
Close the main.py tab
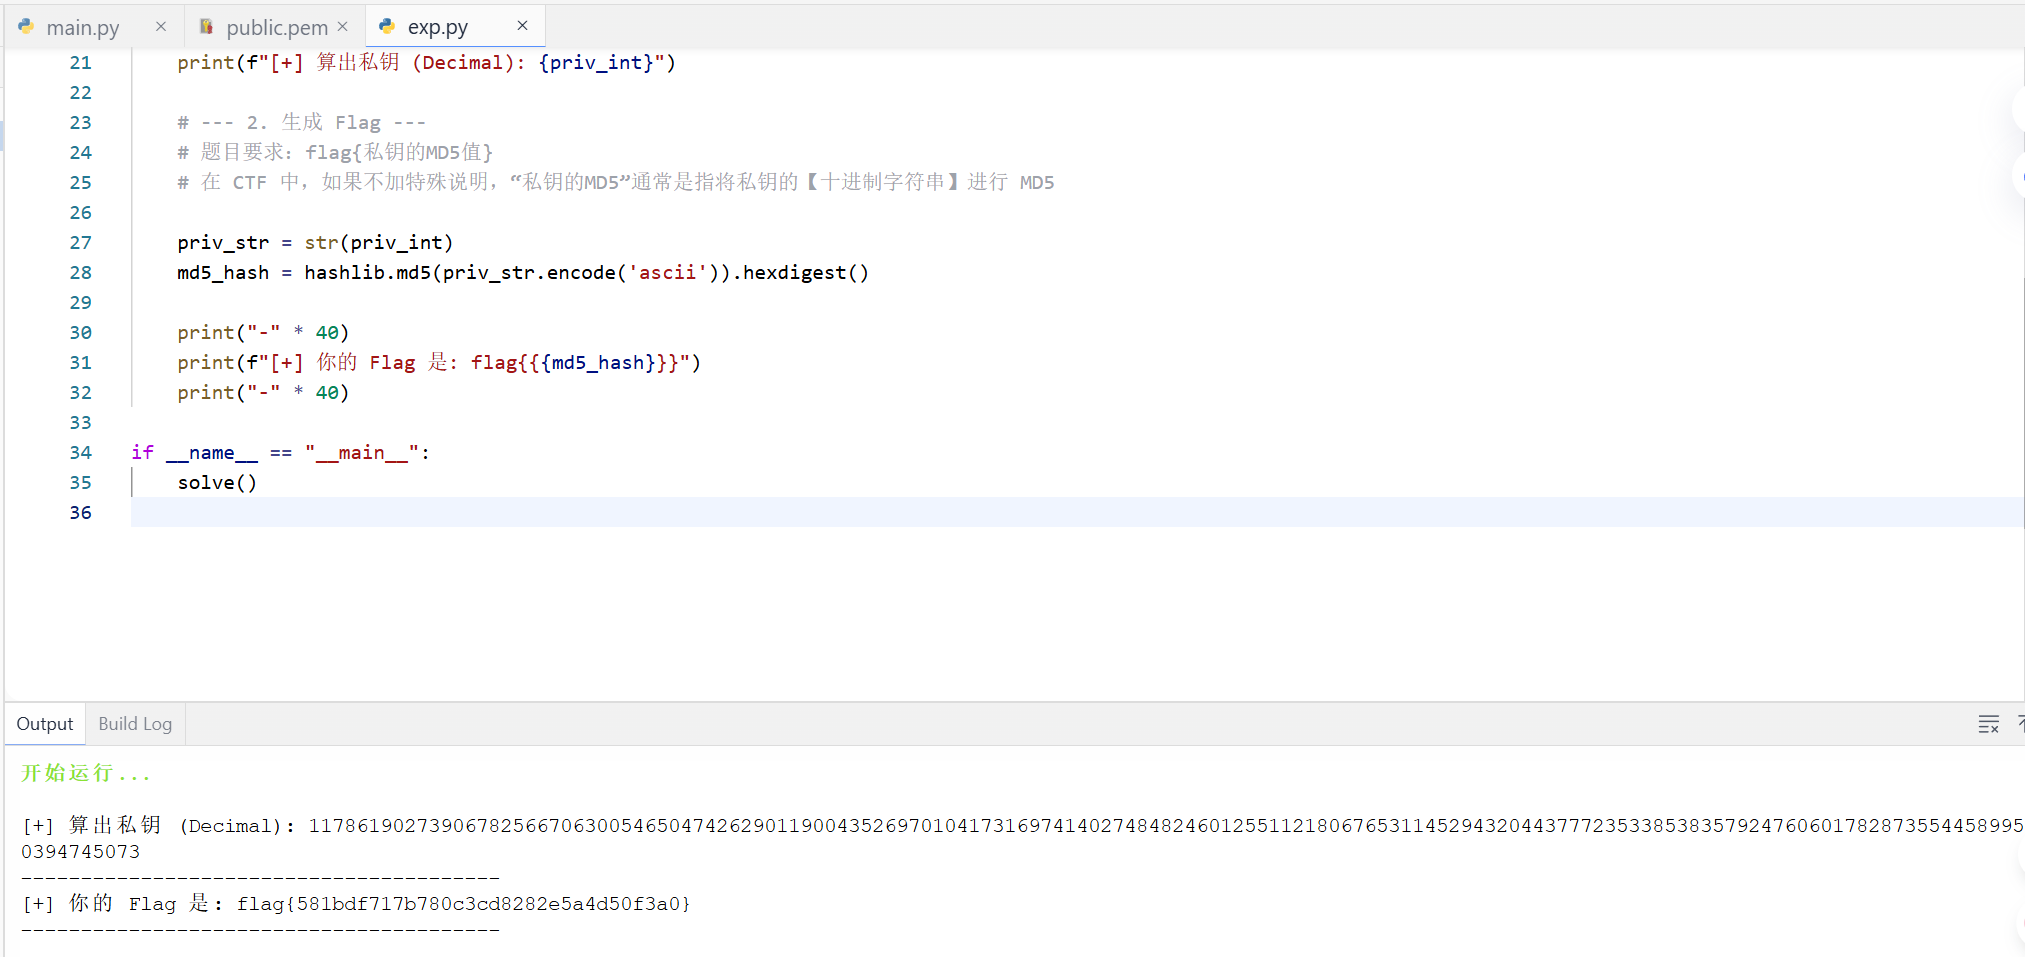click(160, 27)
